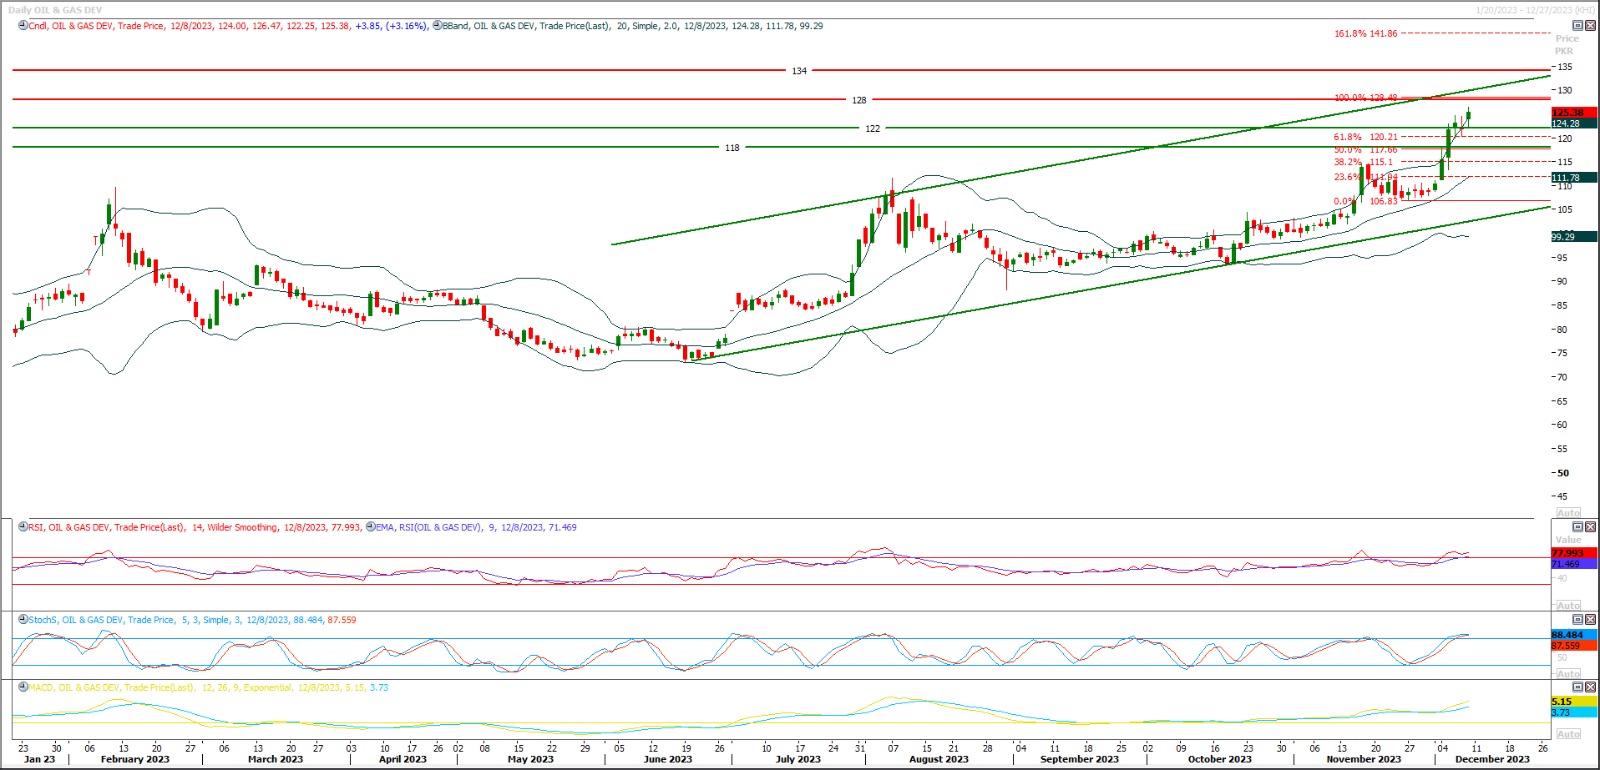Click the Daily OIL & GAS DEV chart title

point(55,10)
